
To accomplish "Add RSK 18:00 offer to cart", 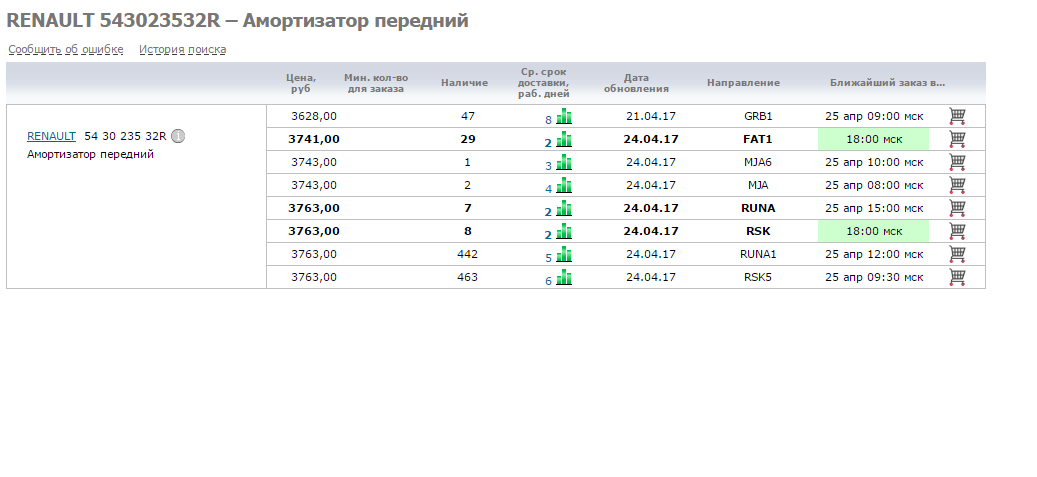I will point(956,232).
